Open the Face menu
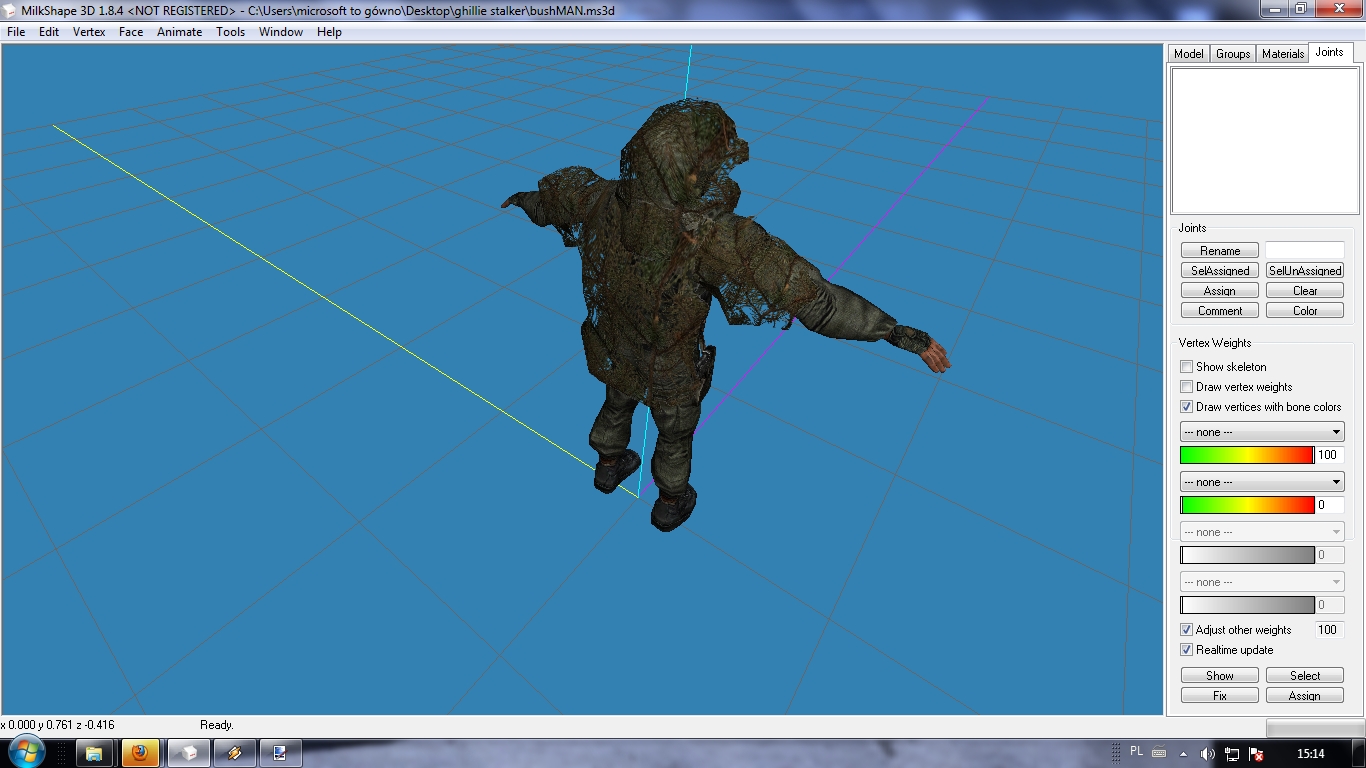The width and height of the screenshot is (1366, 768). (131, 32)
